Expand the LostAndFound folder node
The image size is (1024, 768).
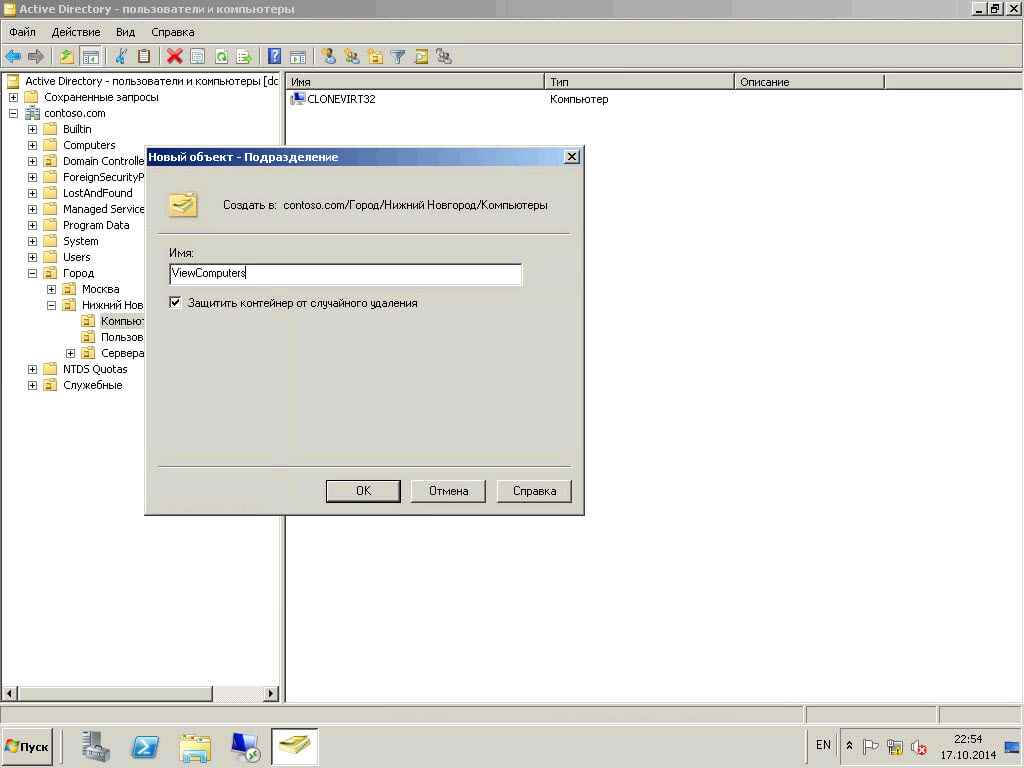(32, 193)
